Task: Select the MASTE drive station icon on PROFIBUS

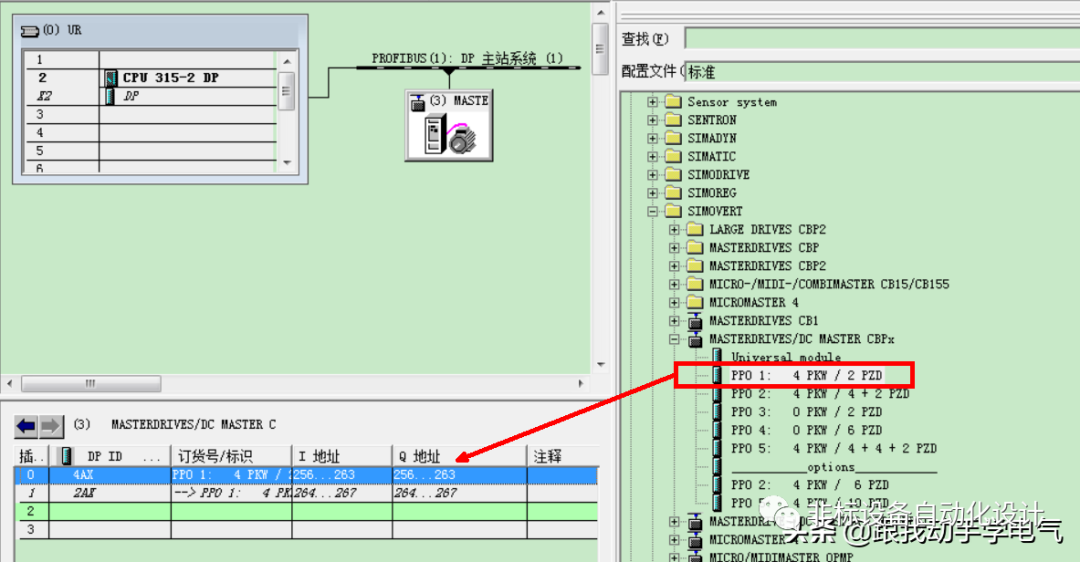Action: pyautogui.click(x=448, y=125)
